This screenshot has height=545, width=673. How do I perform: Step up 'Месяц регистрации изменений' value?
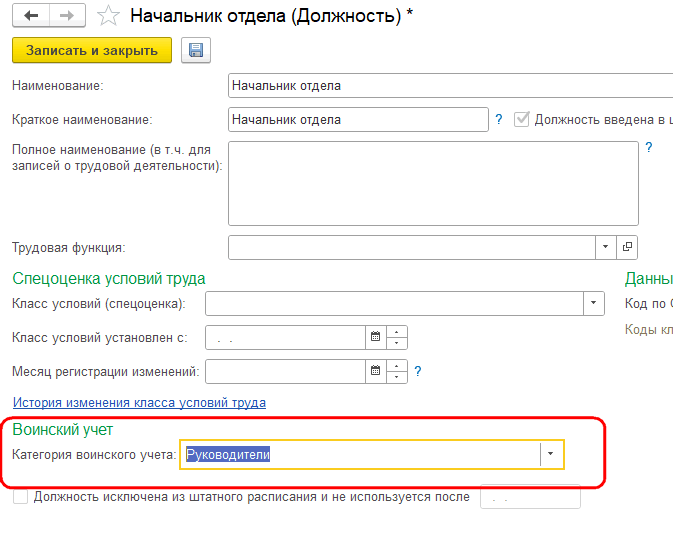397,366
